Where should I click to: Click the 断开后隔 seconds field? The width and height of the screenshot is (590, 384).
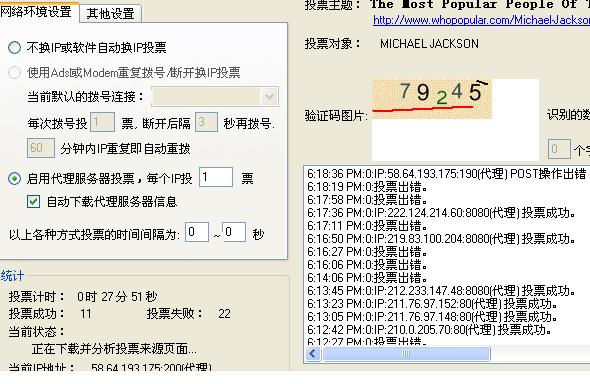[206, 122]
